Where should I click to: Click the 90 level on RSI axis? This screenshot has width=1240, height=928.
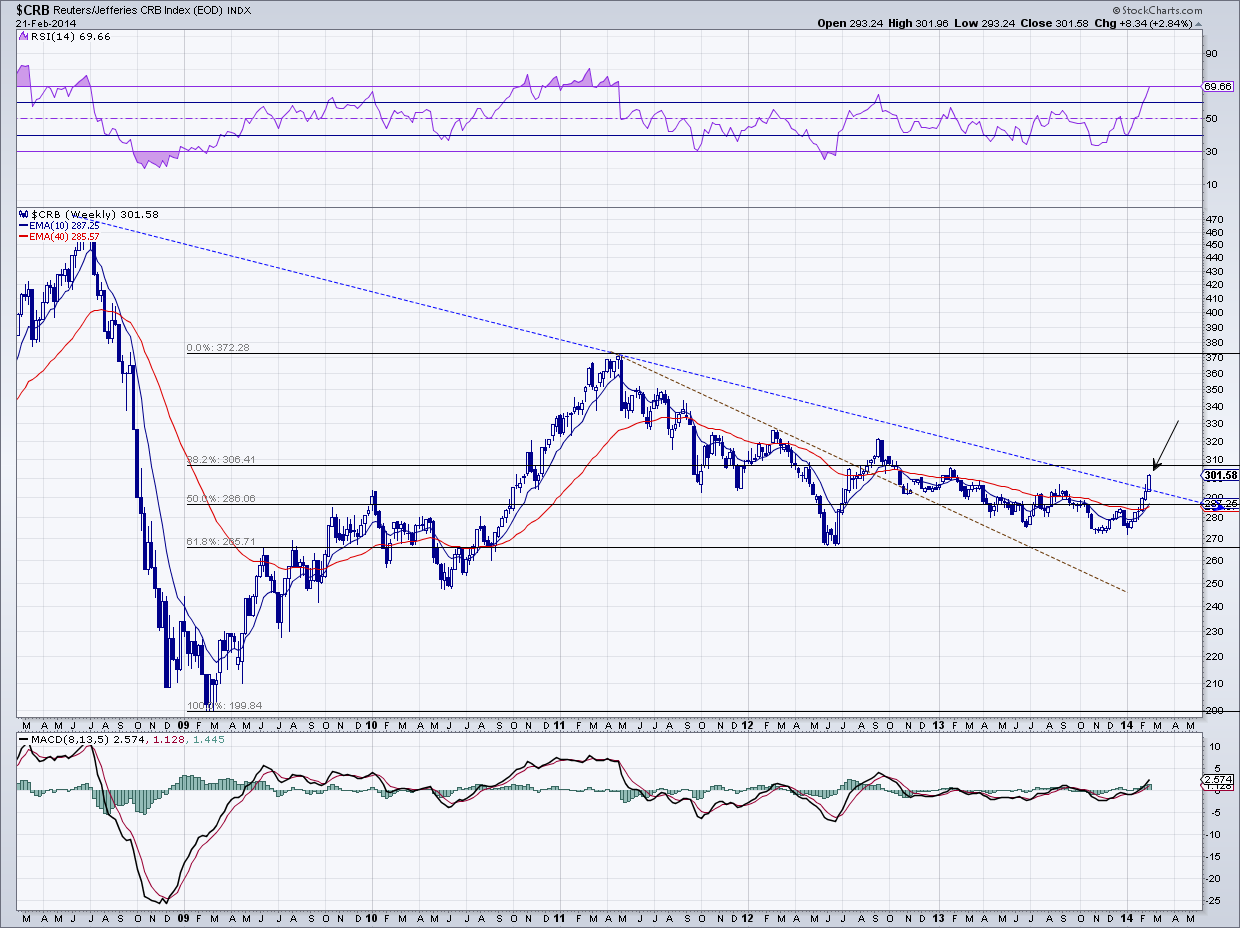[1210, 54]
